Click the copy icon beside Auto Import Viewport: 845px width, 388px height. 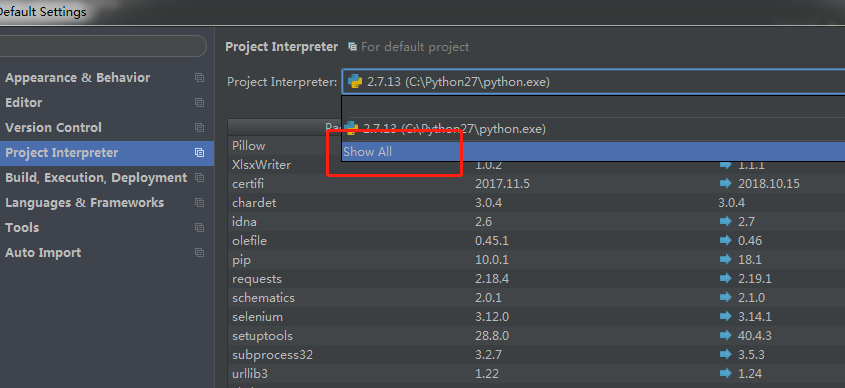coord(199,252)
